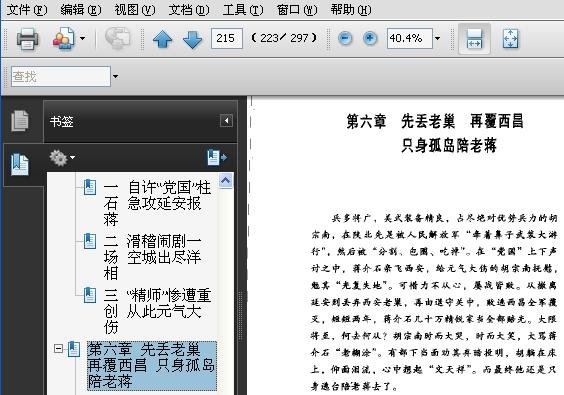Viewport: 564px width, 395px height.
Task: Open the 文件(F) menu
Action: [x=27, y=10]
